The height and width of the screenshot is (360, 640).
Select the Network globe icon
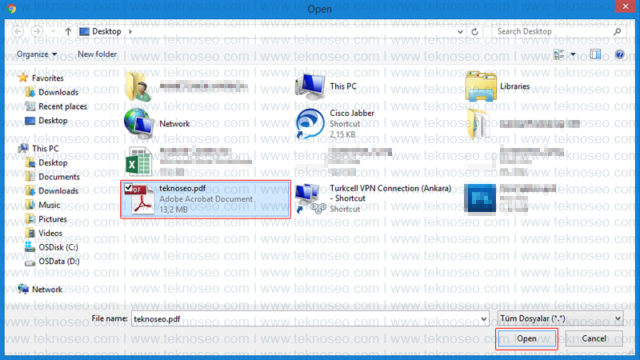click(x=139, y=123)
